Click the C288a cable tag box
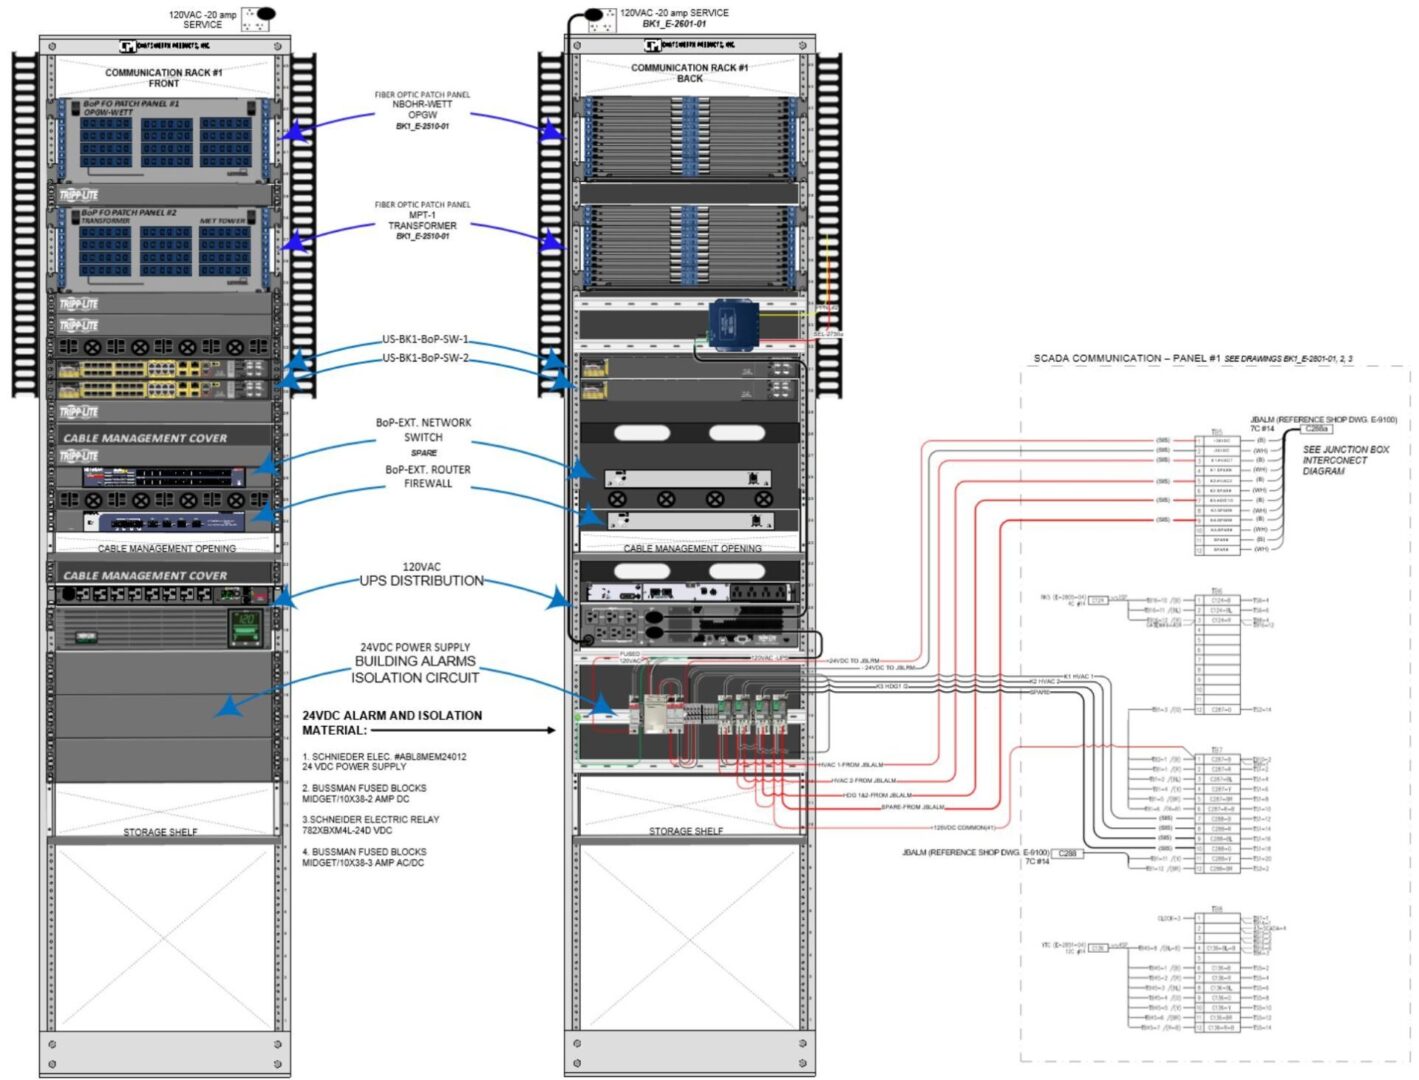The image size is (1419, 1080). 1317,429
